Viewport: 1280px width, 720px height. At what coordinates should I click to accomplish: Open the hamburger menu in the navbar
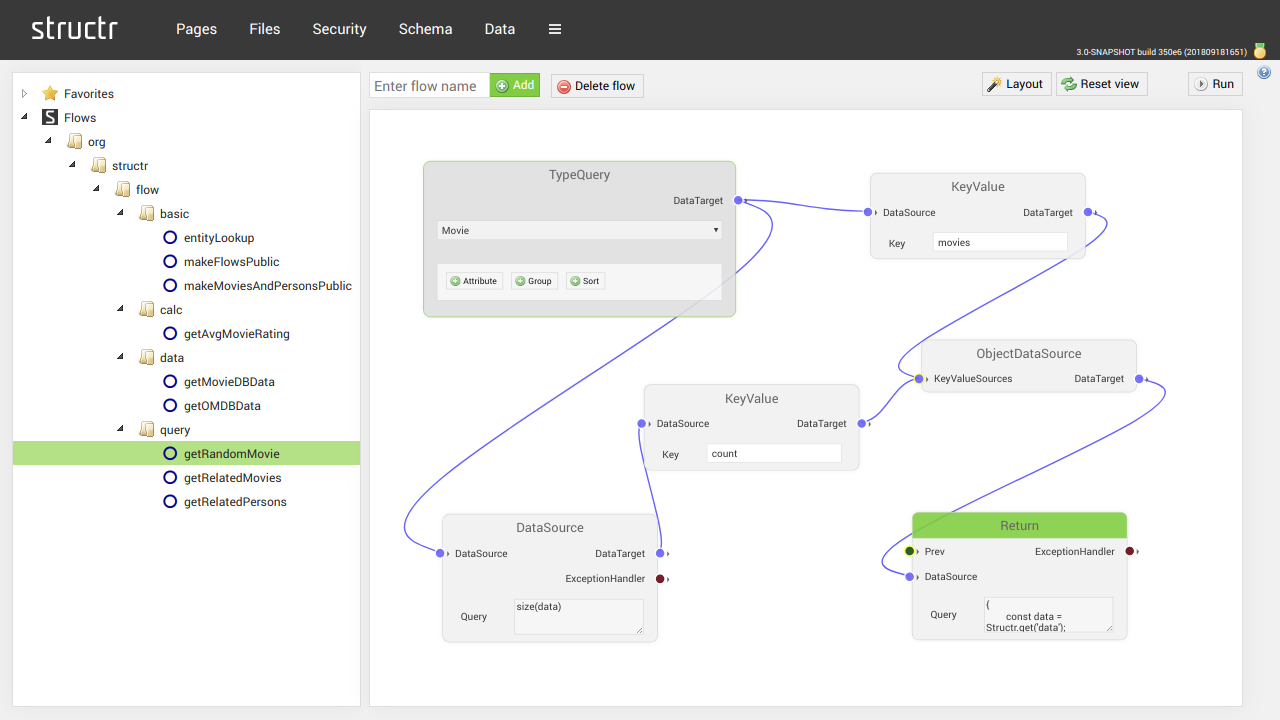554,29
